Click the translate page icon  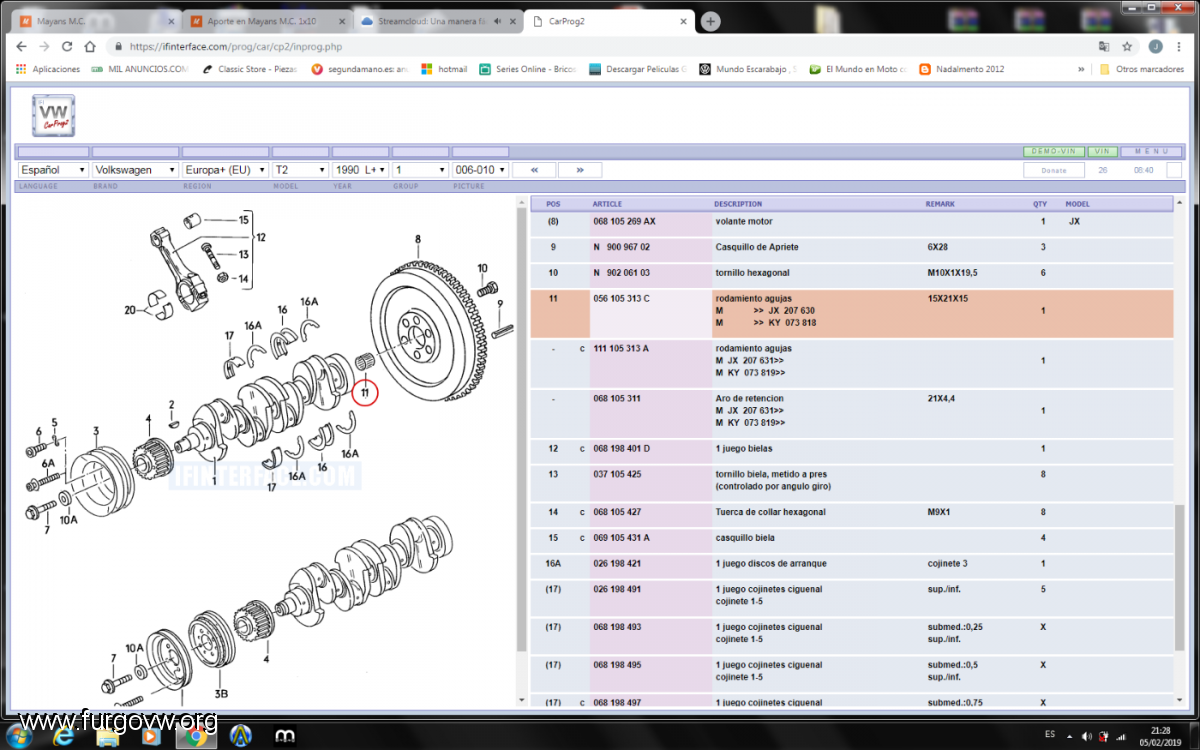pos(1104,46)
